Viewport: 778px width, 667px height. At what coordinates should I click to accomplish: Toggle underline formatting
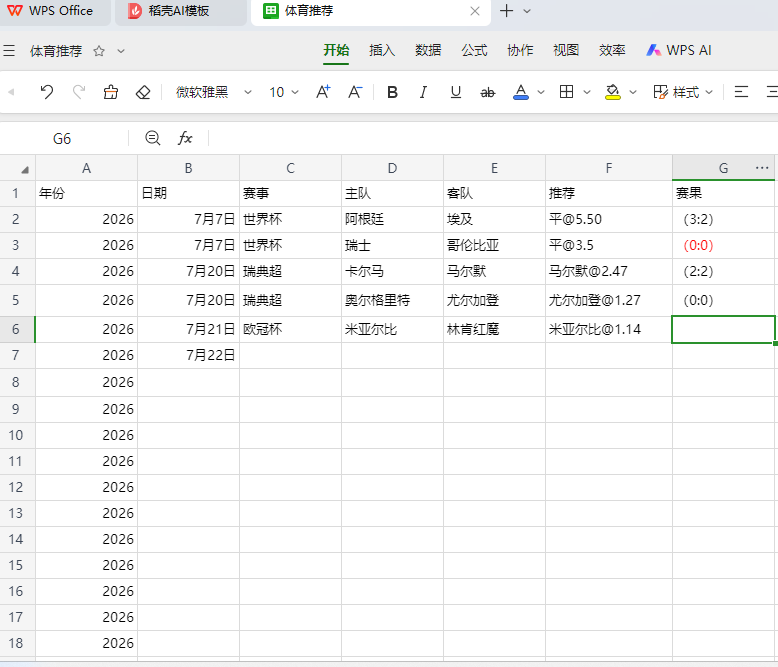[x=455, y=92]
